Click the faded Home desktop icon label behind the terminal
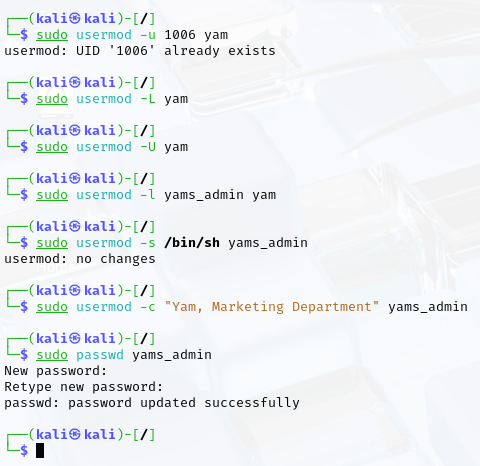480x466 pixels. click(x=56, y=267)
